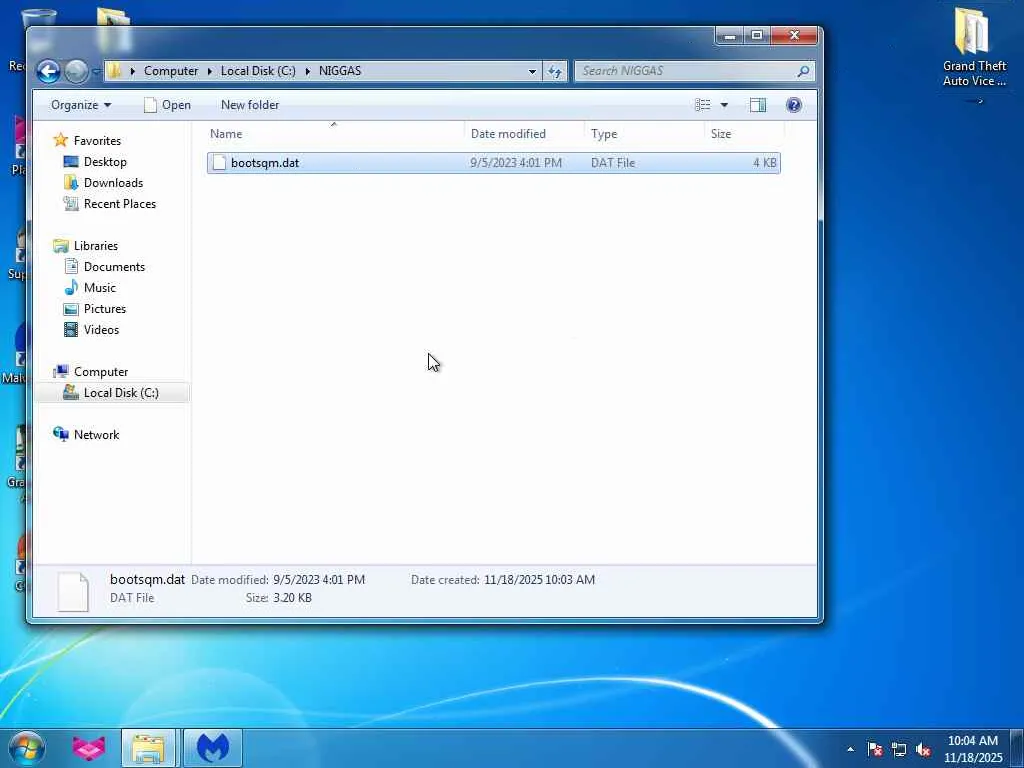This screenshot has width=1024, height=768.
Task: Refresh the folder with the refresh icon
Action: pyautogui.click(x=554, y=71)
